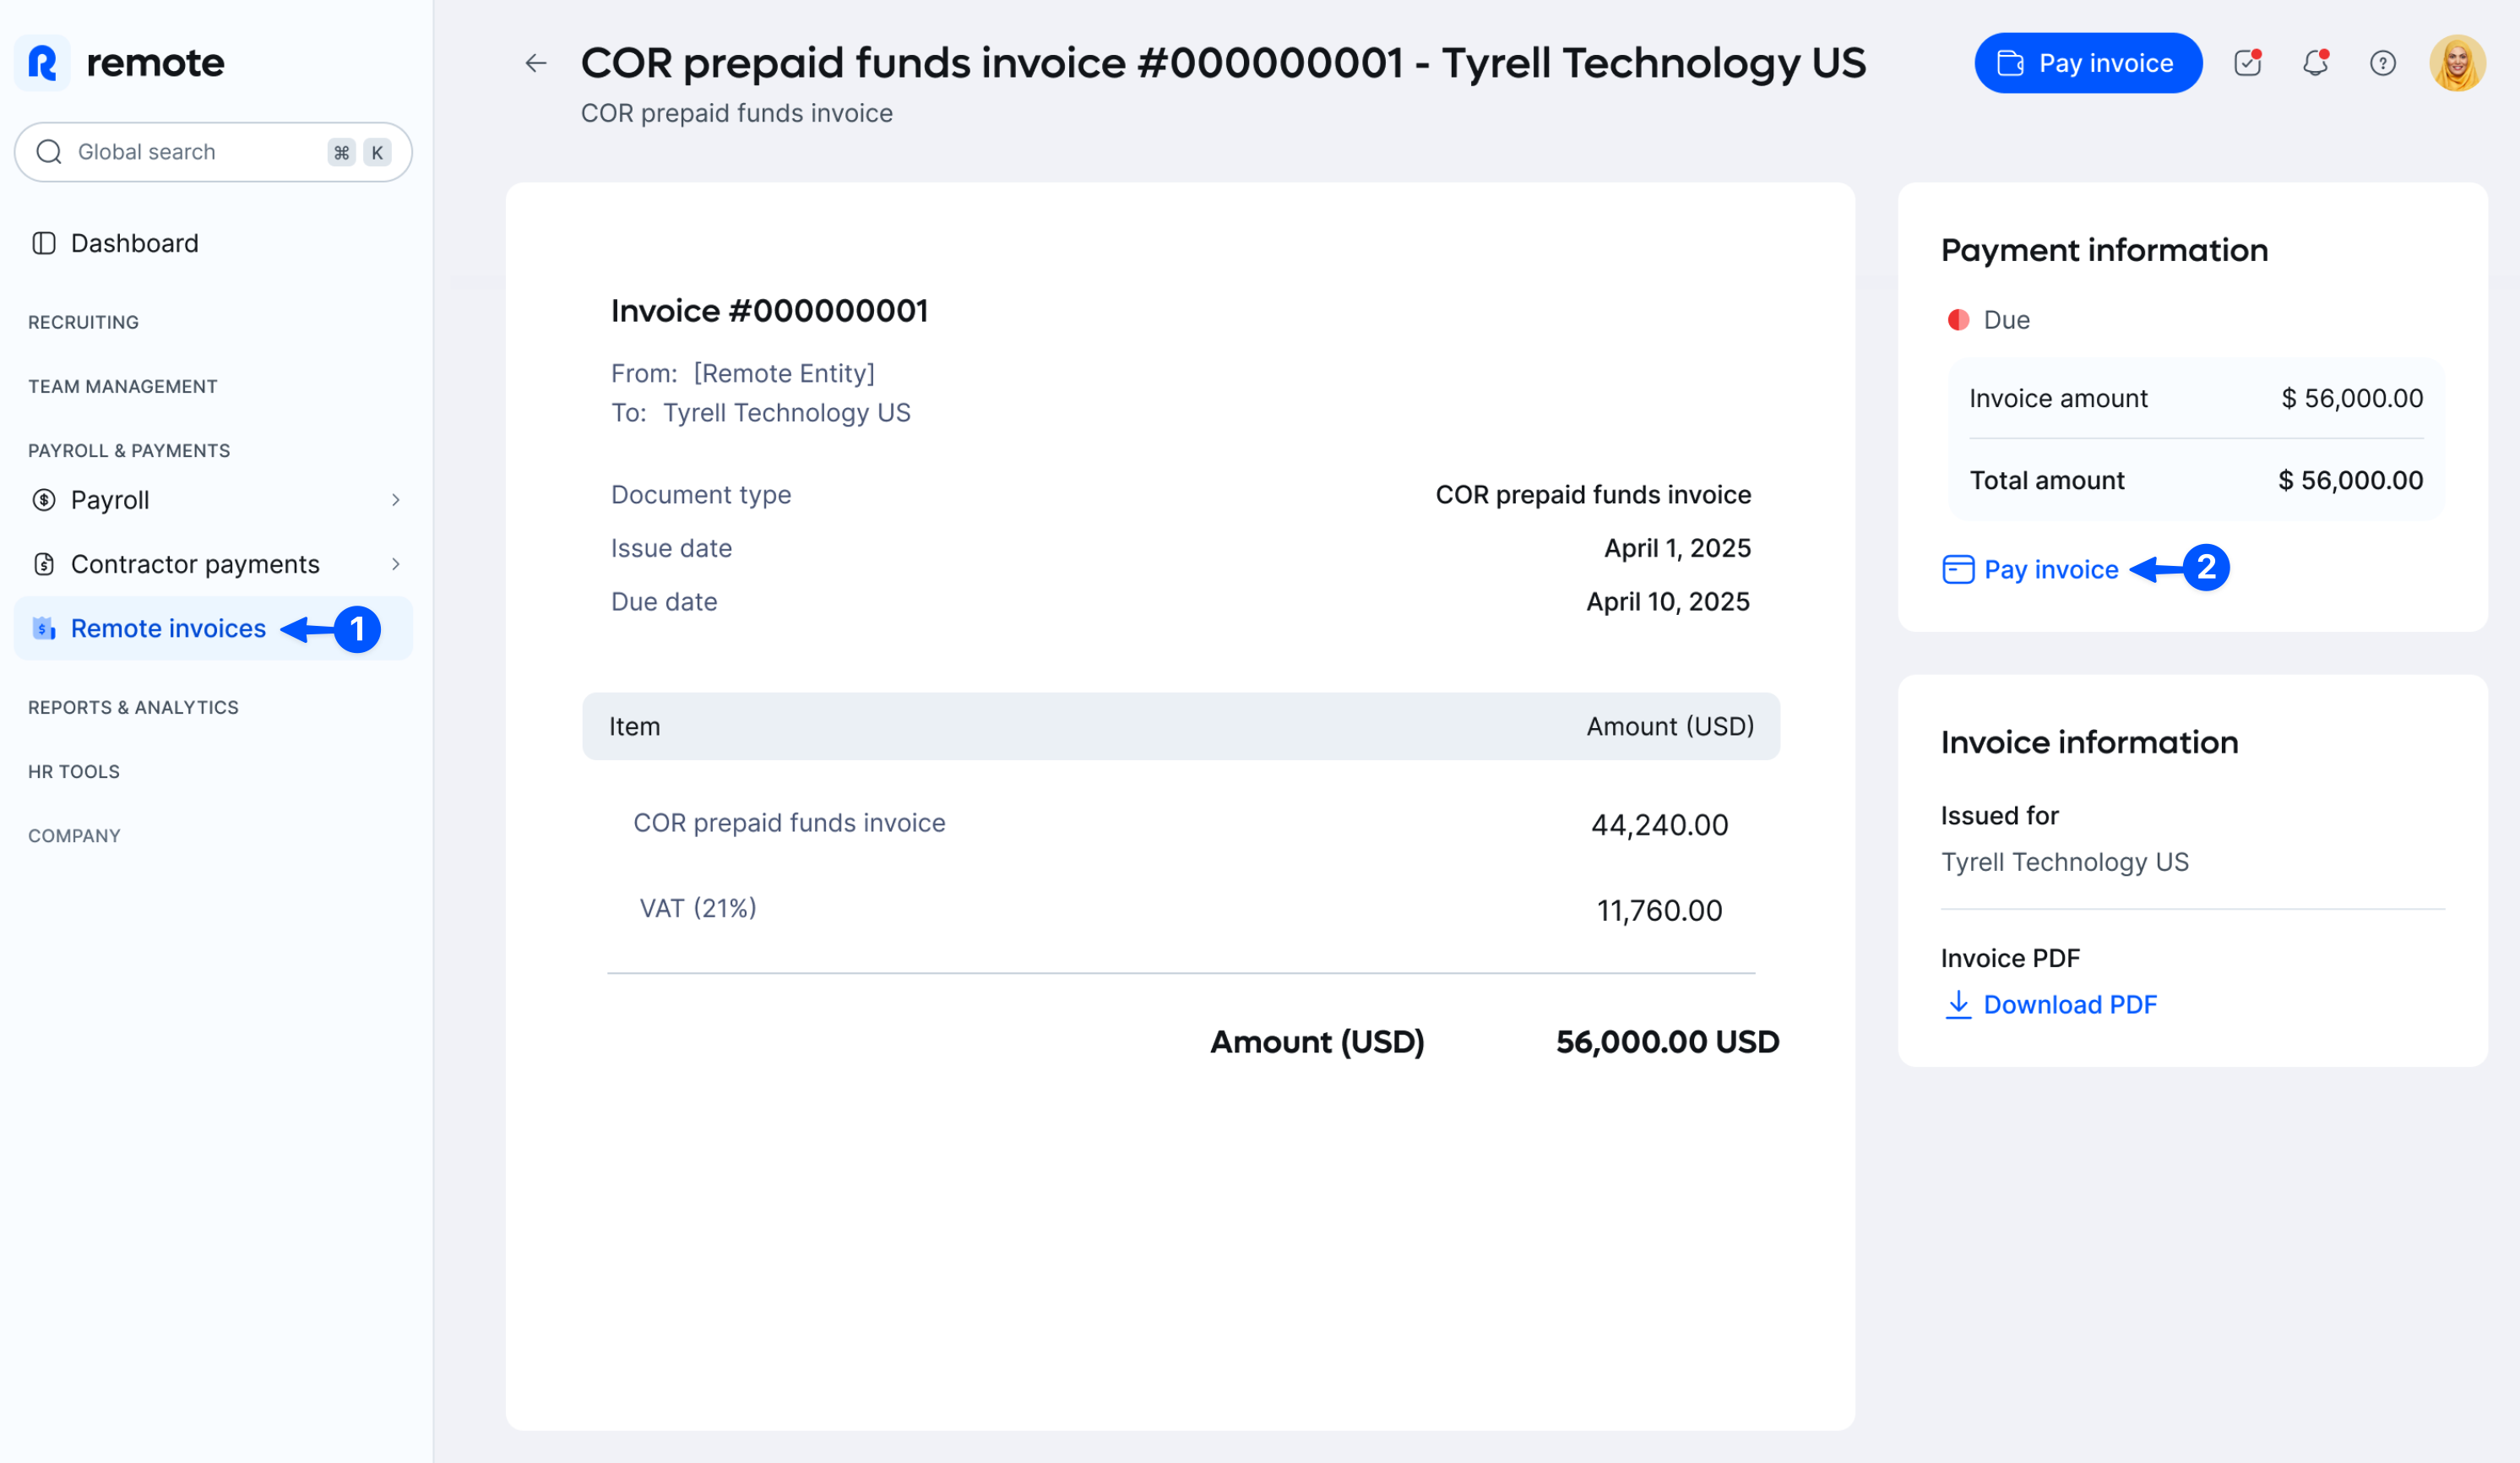Click the Total amount $ 56,000.00 value
The image size is (2520, 1463).
tap(2350, 480)
